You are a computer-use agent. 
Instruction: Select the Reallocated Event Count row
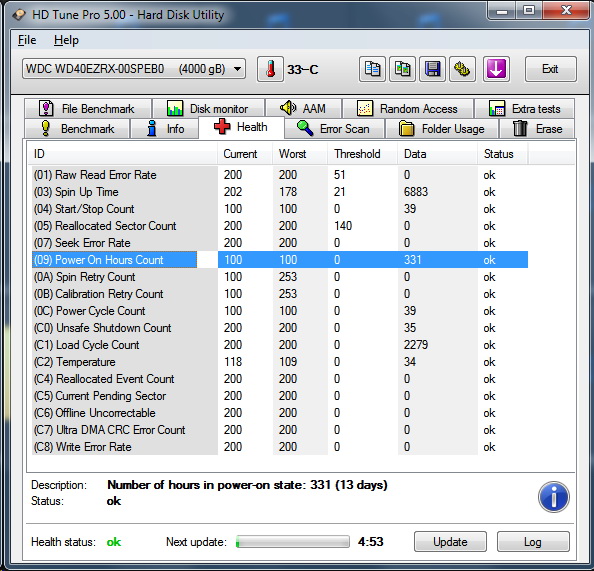[x=280, y=379]
